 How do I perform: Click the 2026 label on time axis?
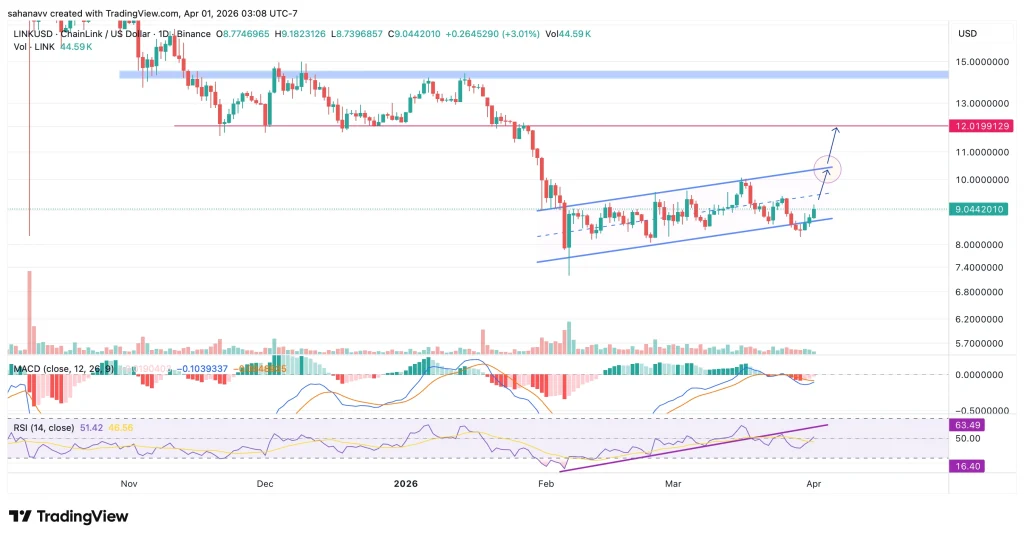point(405,483)
